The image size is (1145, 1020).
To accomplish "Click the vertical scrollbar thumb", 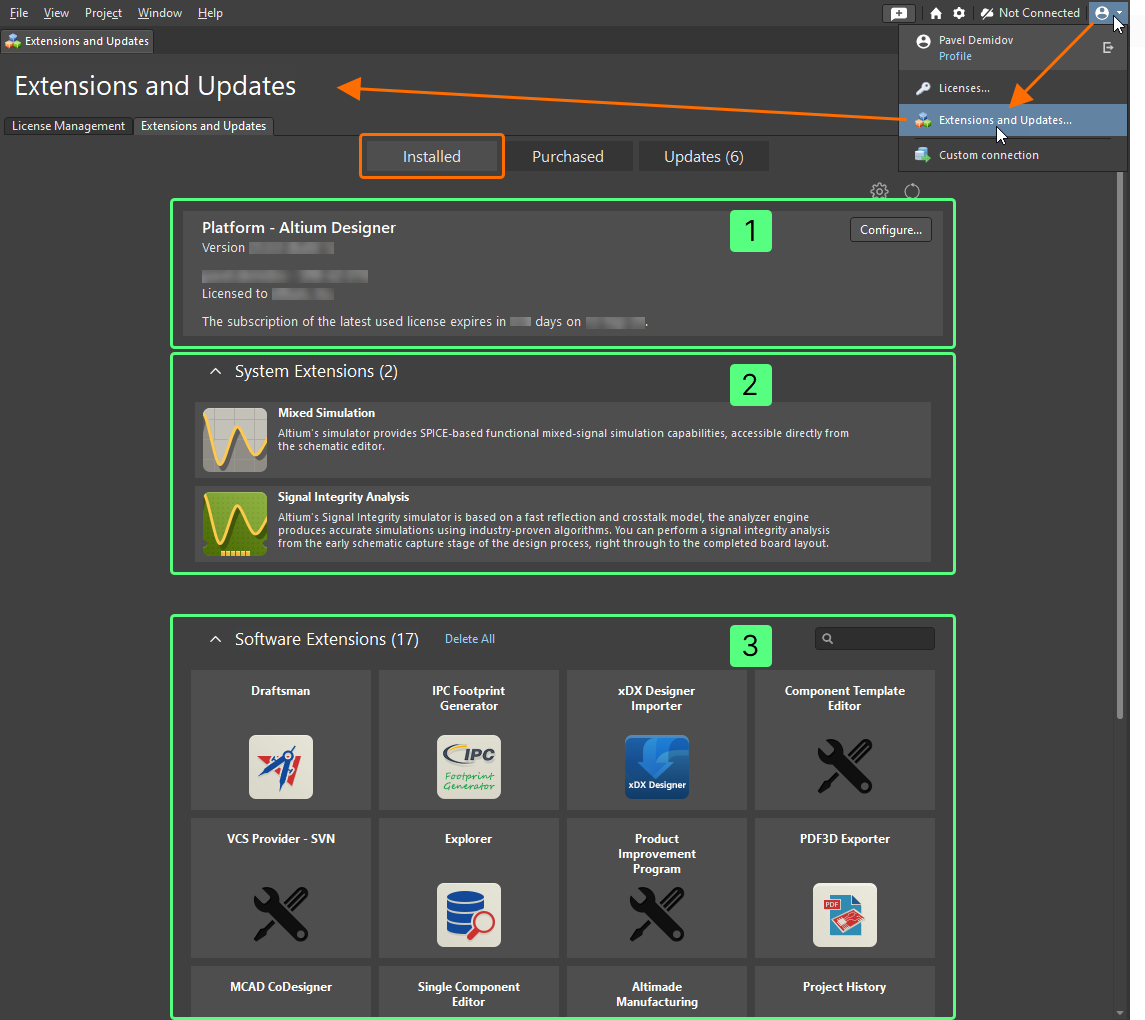I will pos(1119,445).
